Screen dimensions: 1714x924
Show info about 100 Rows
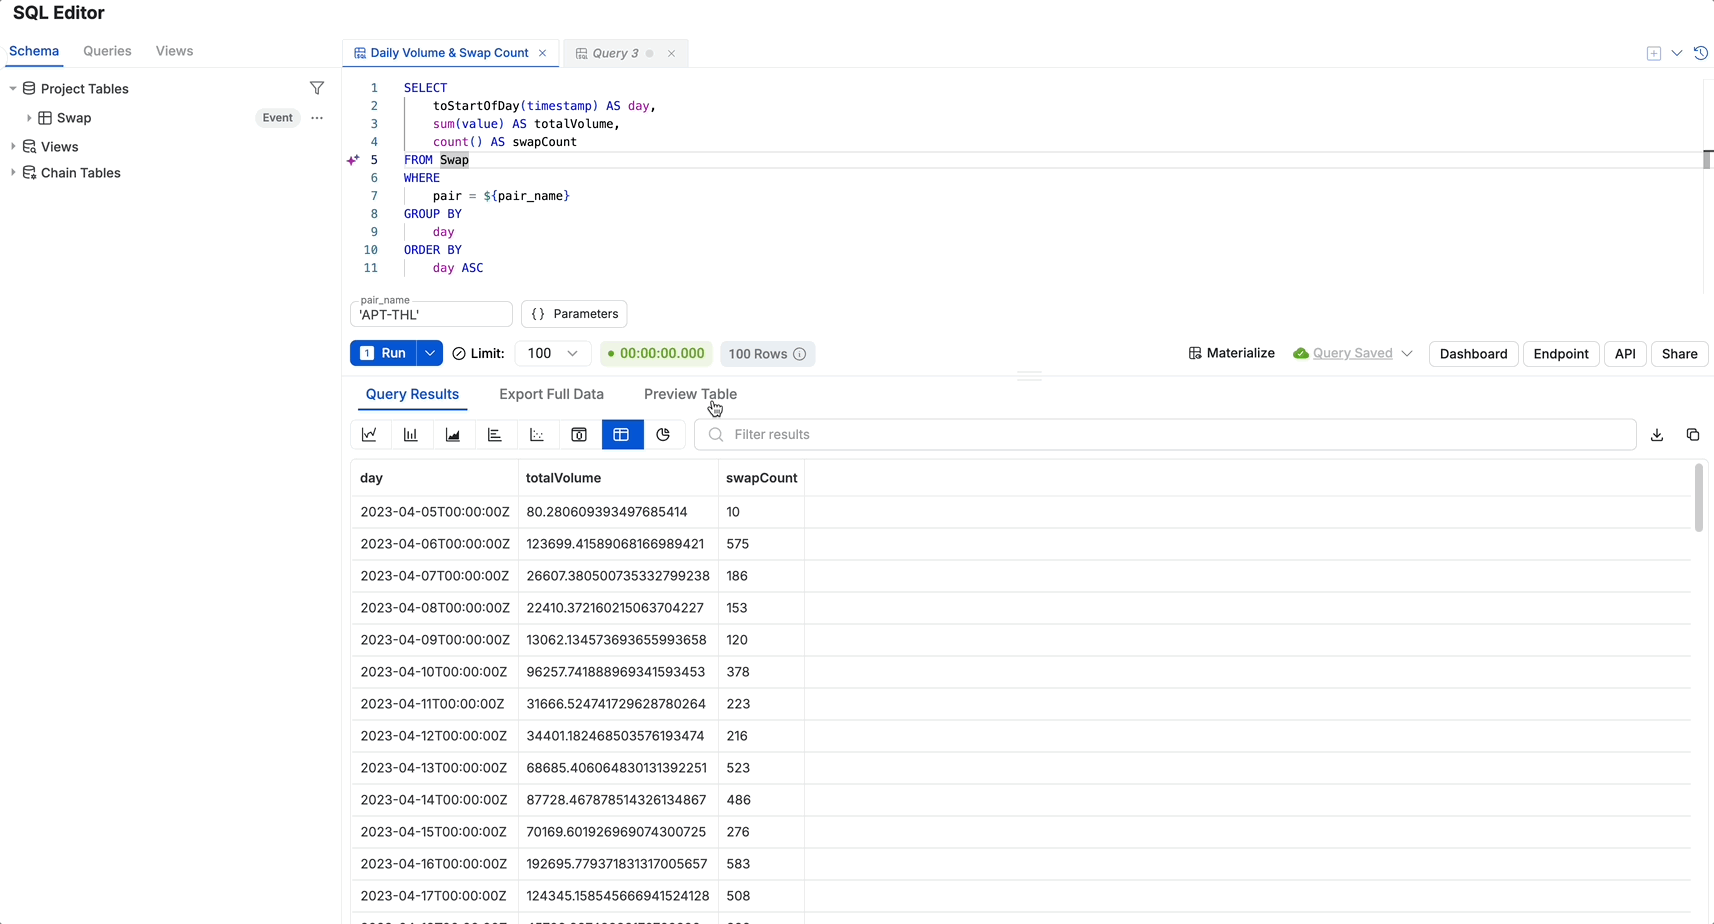(800, 354)
